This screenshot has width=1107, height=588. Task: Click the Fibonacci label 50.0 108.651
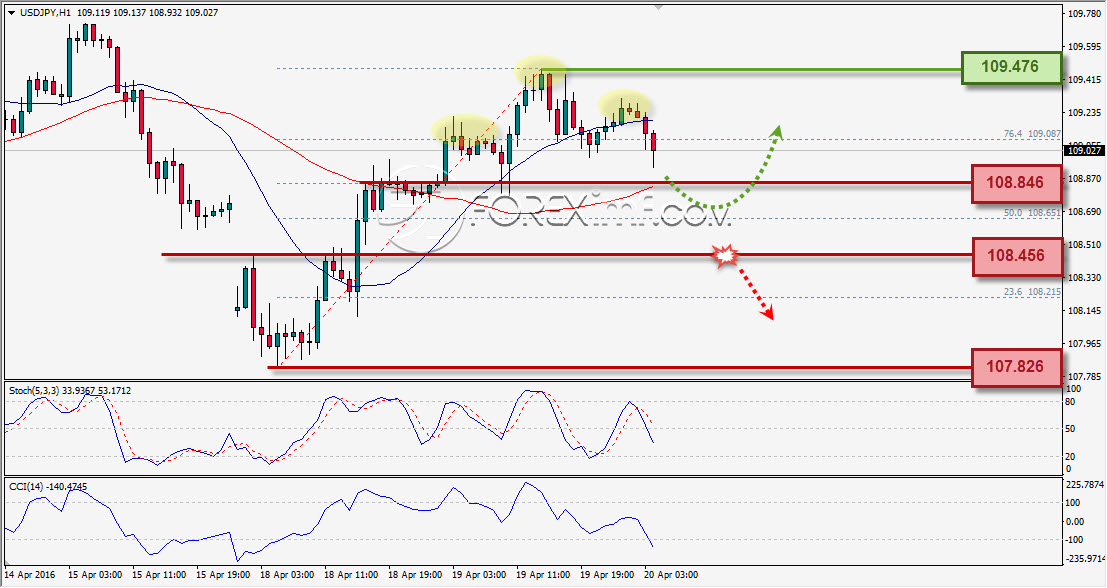(1032, 212)
